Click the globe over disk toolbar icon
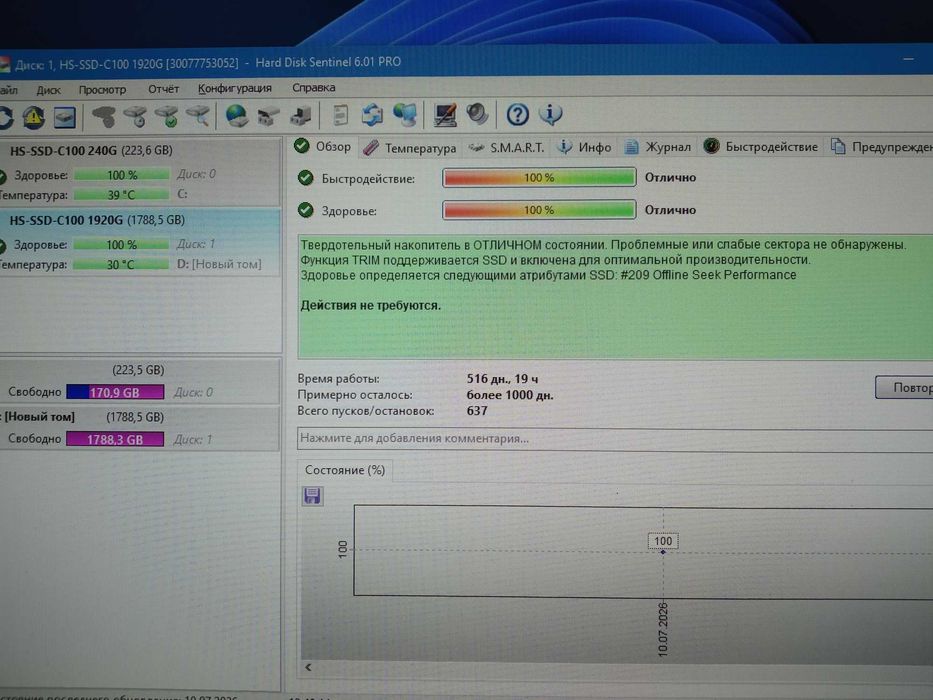933x700 pixels. 237,115
